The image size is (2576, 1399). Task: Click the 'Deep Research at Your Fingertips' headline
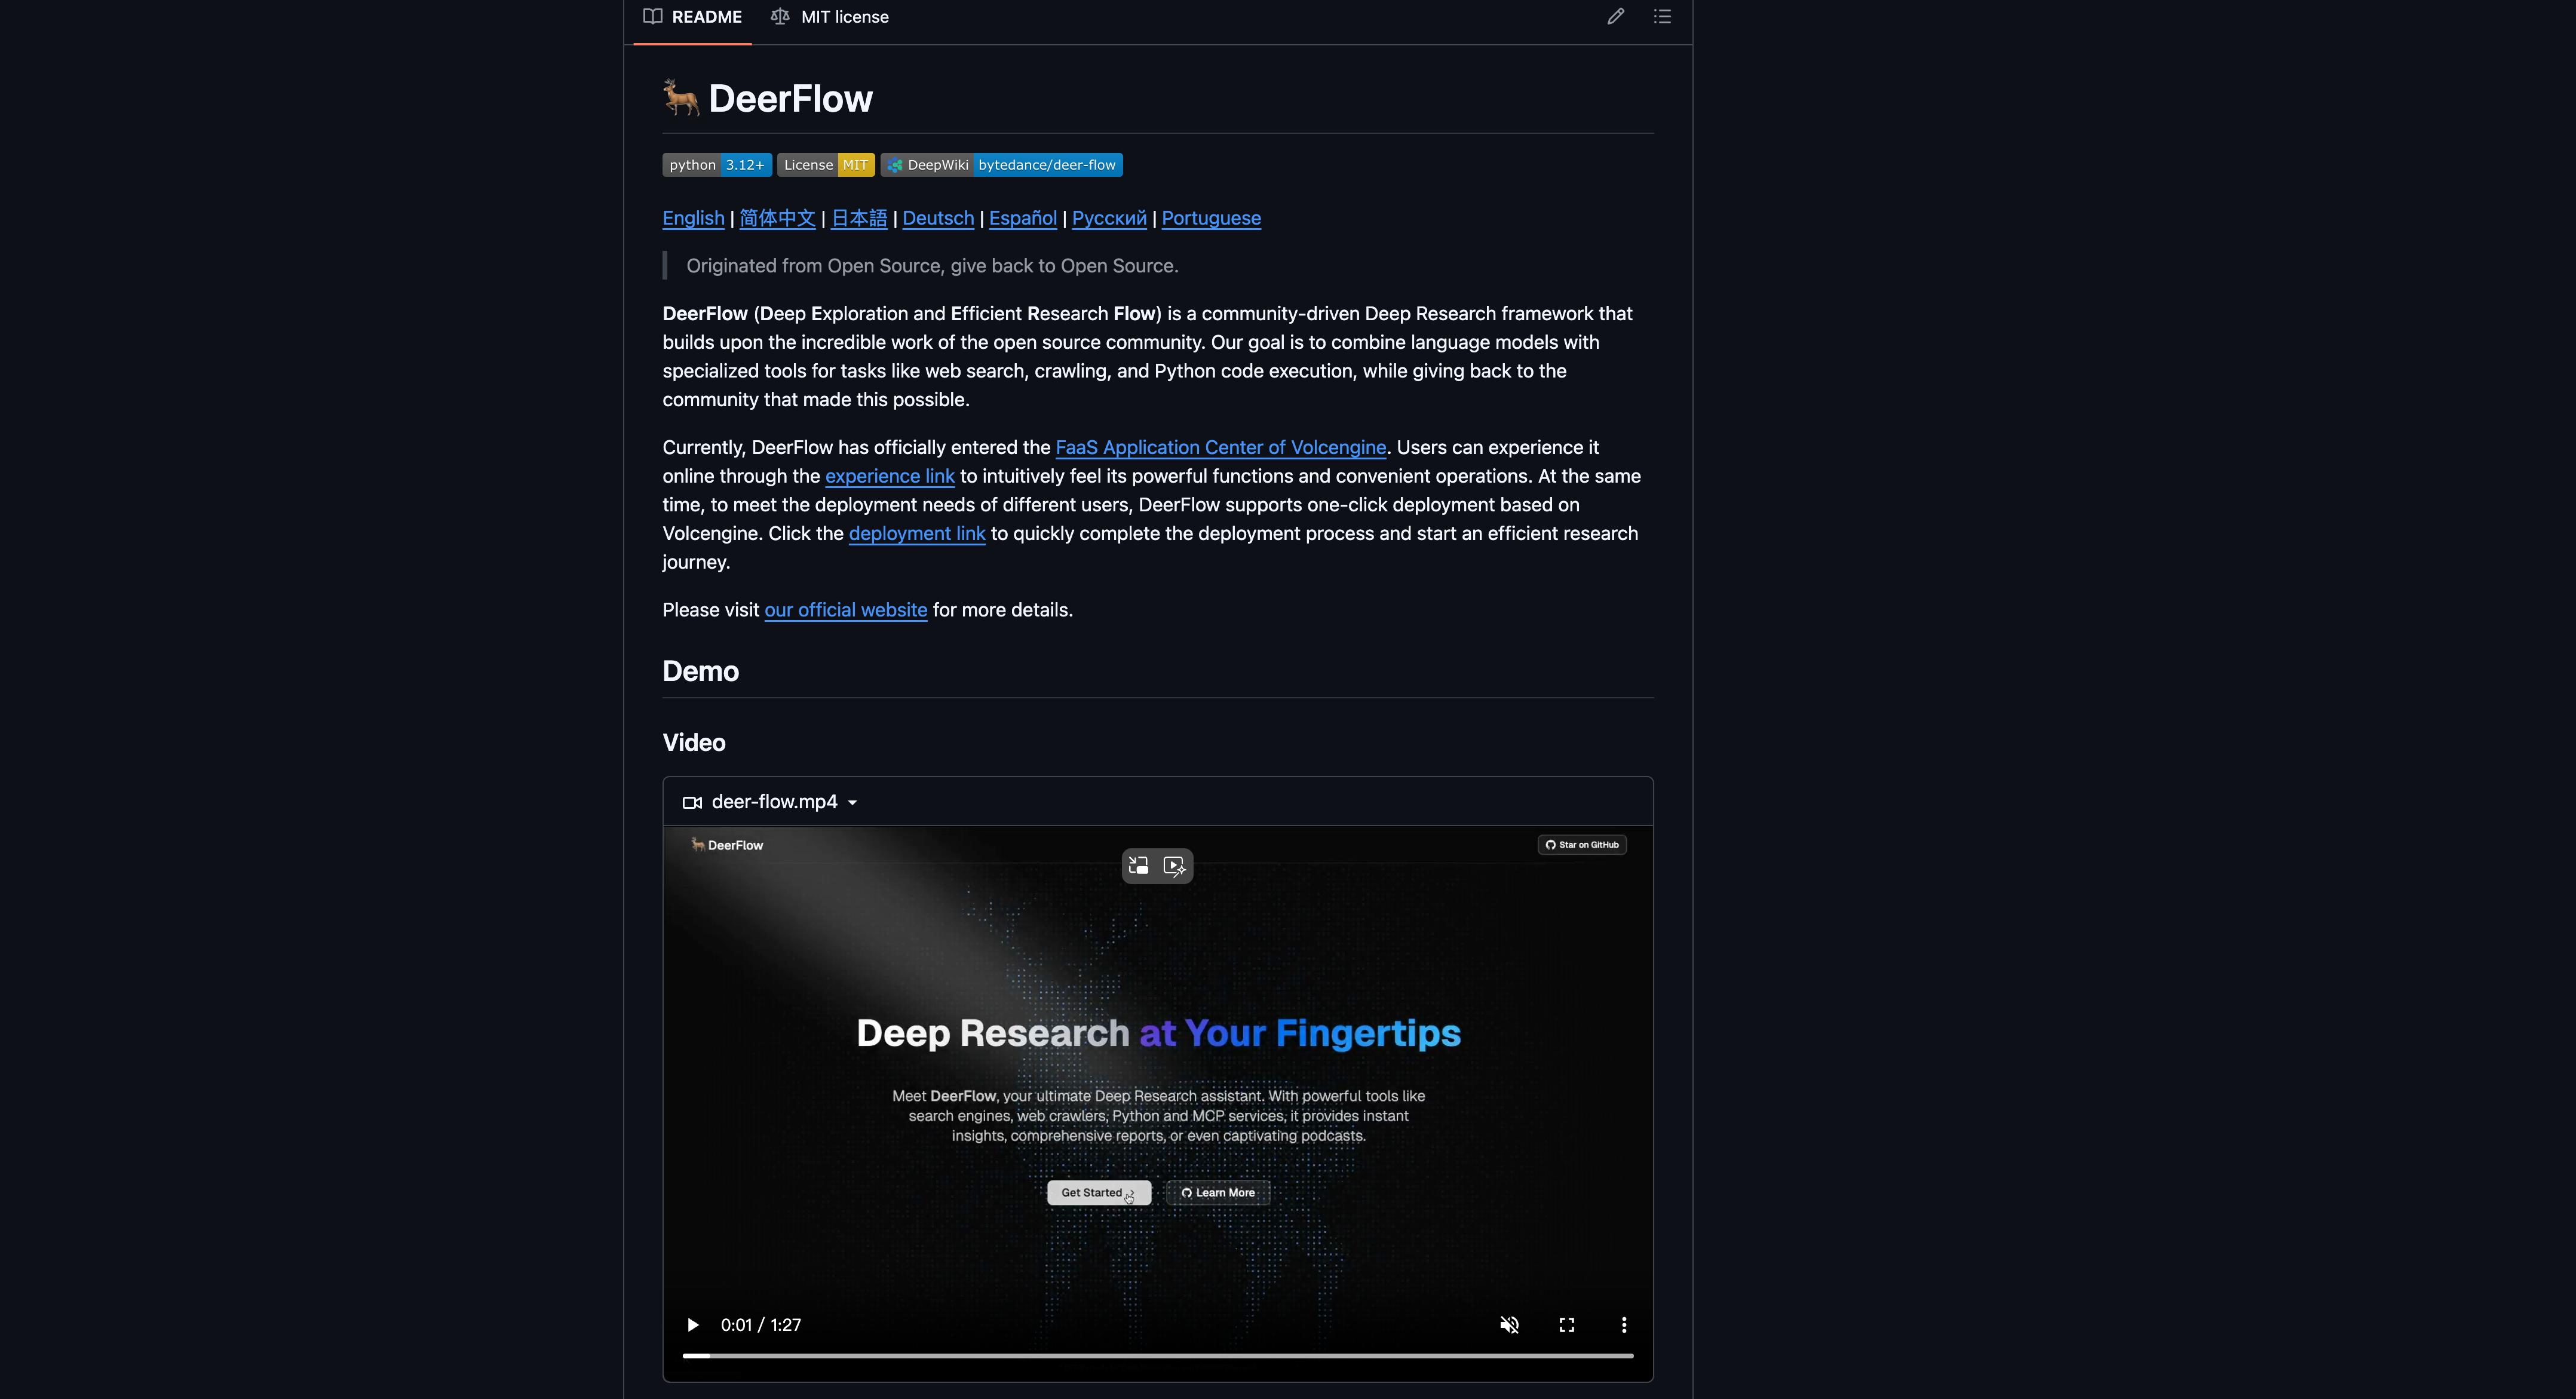[1158, 1033]
